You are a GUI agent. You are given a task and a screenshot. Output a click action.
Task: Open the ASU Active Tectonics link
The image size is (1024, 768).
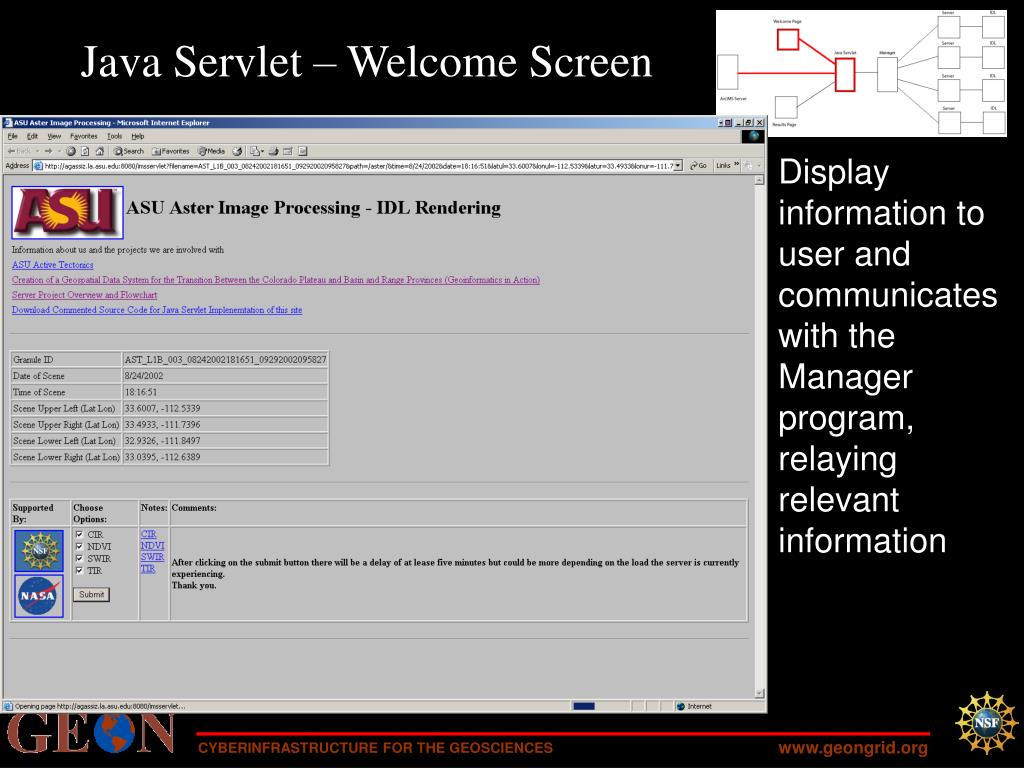[52, 265]
